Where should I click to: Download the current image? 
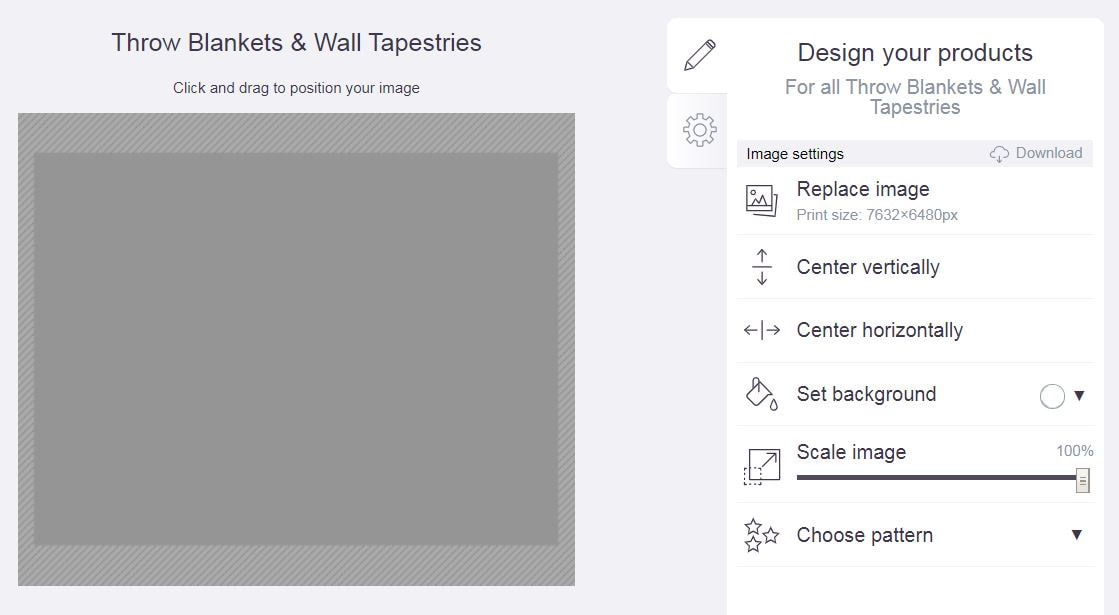(x=1036, y=153)
